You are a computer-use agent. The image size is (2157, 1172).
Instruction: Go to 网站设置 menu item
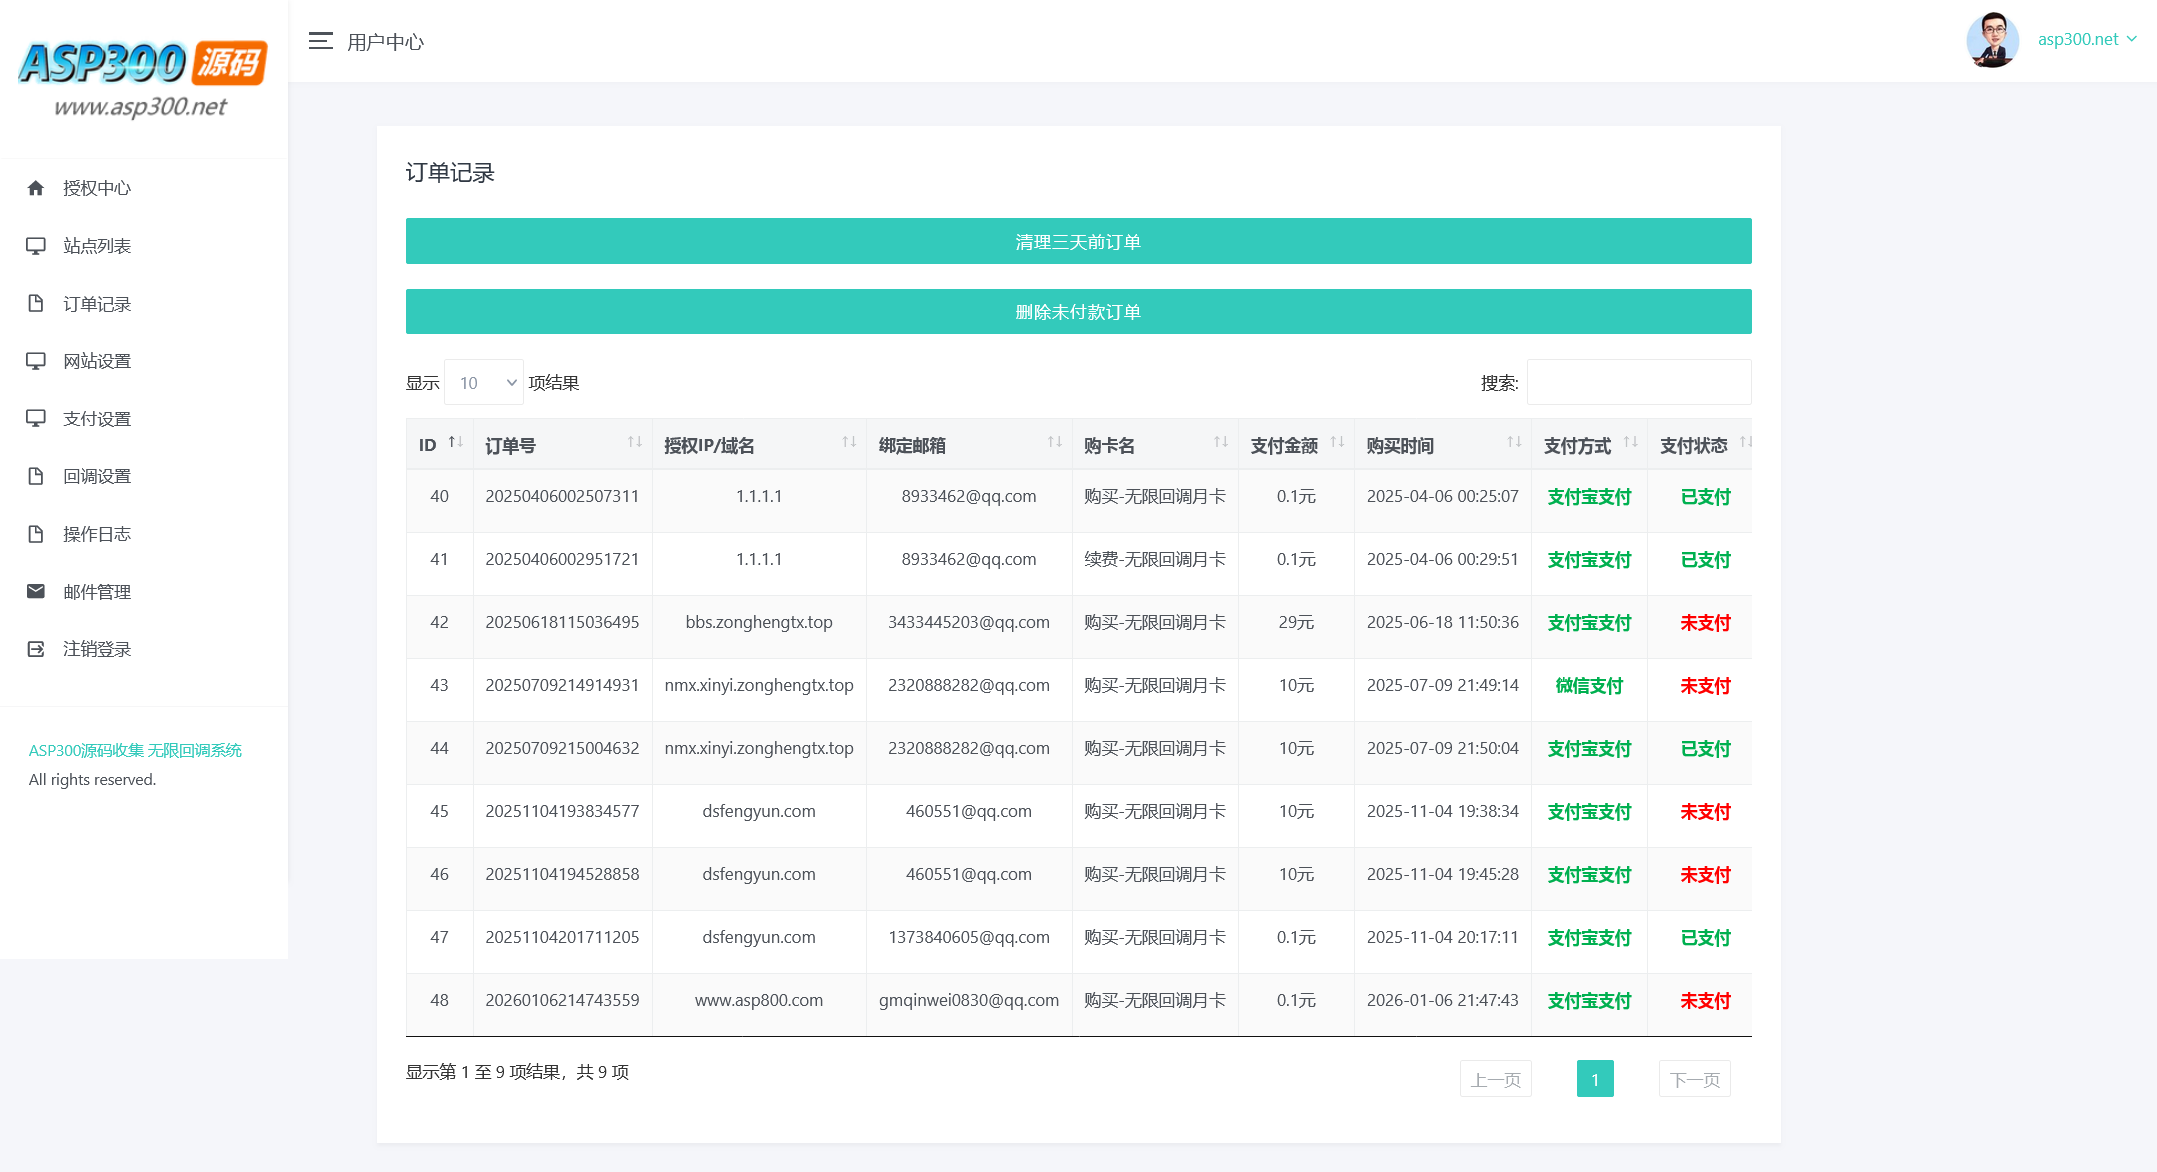coord(97,362)
